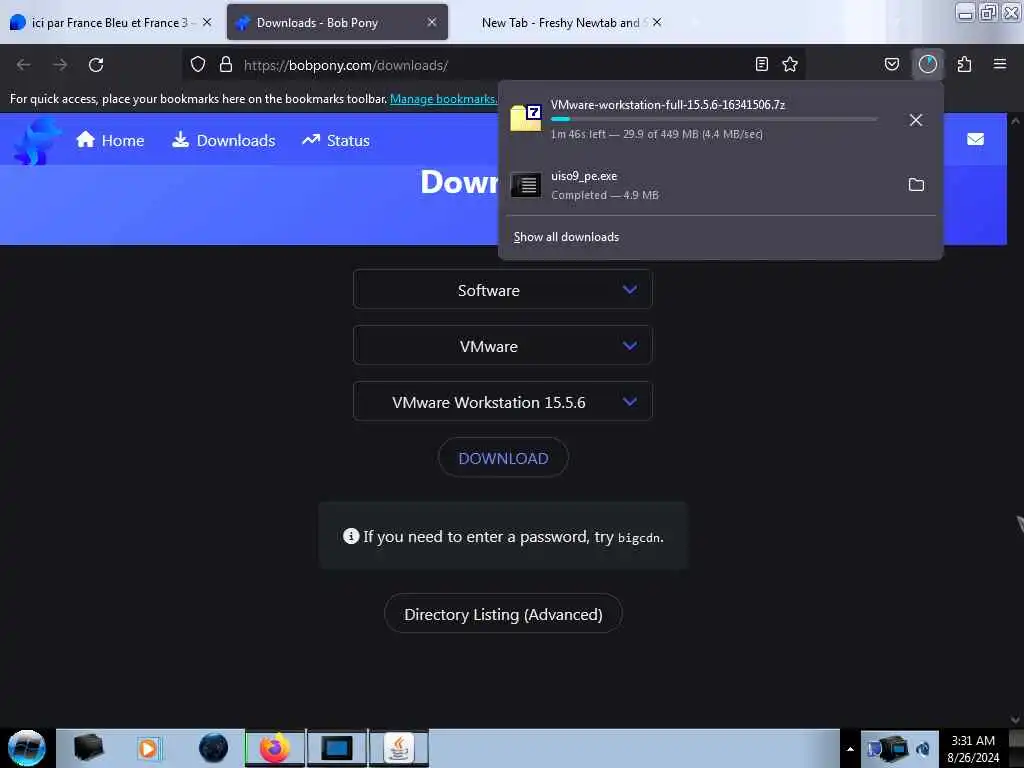Expand VMware Workstation 15.5.6 version dropdown
The width and height of the screenshot is (1024, 768).
click(x=502, y=402)
